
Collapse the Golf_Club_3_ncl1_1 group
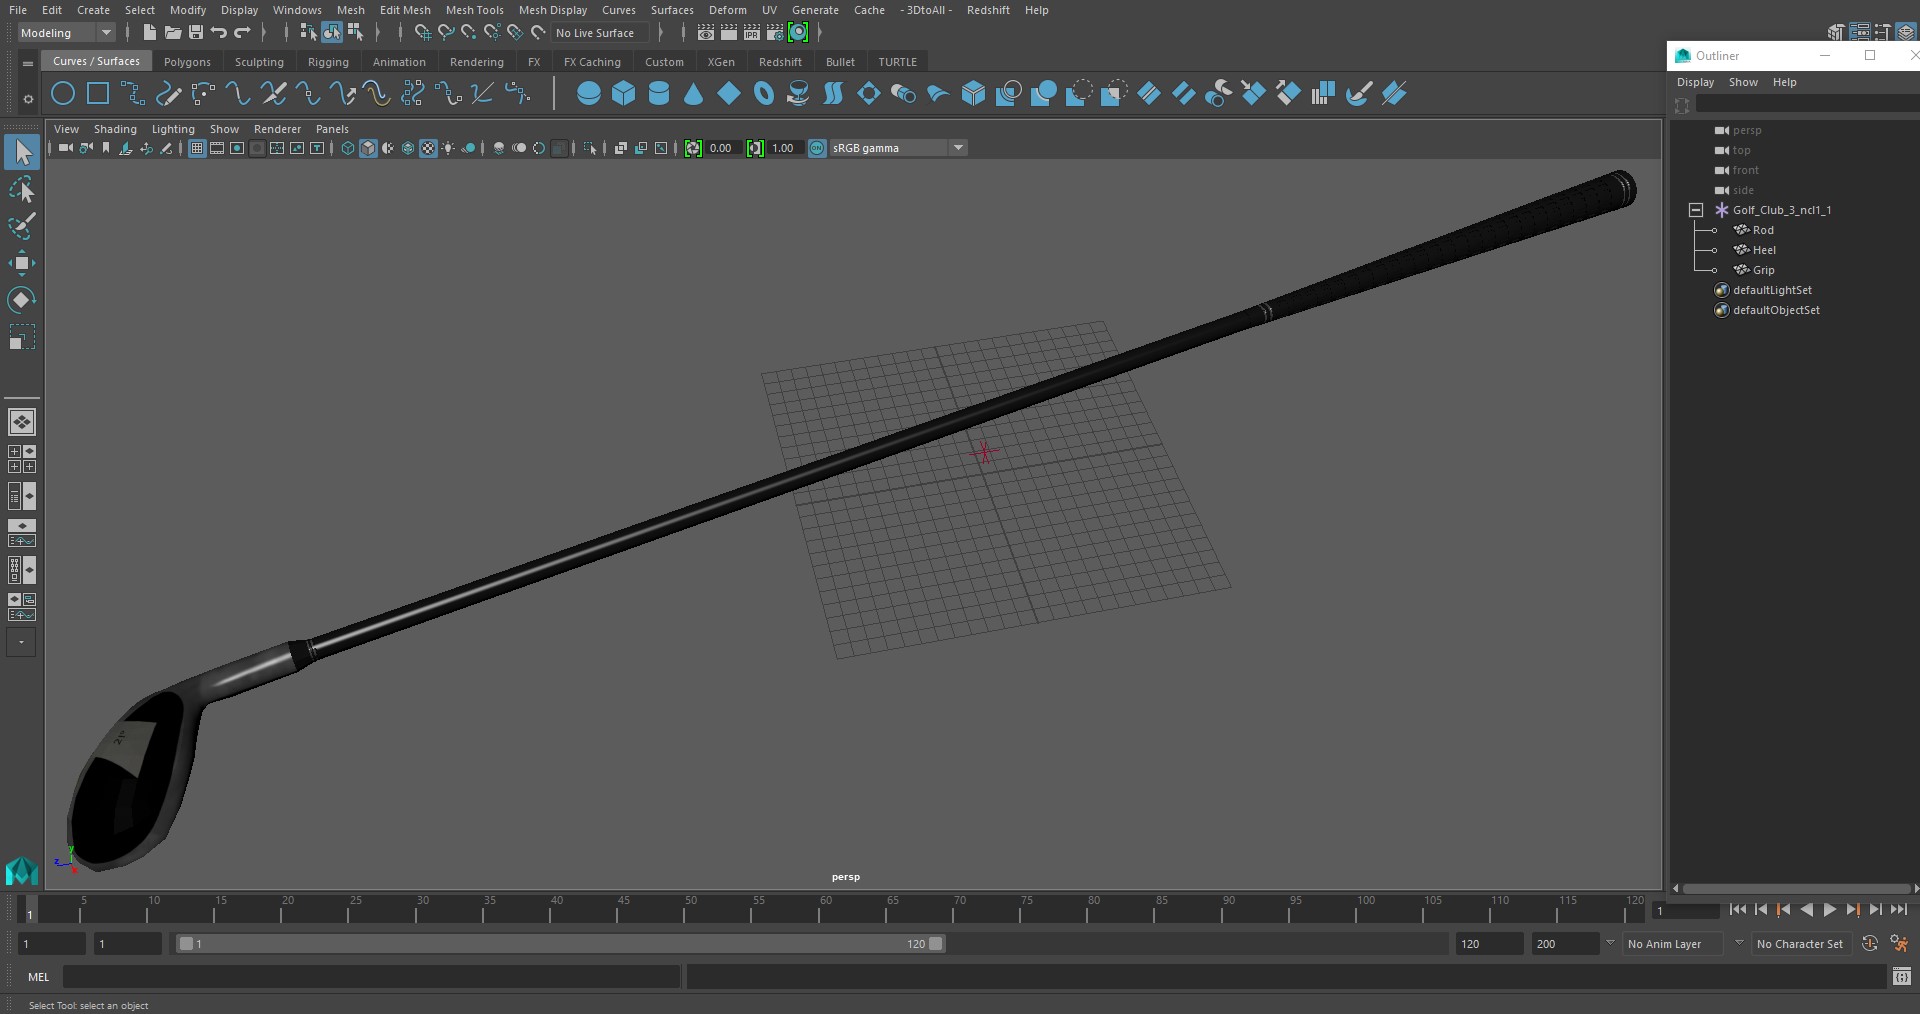pyautogui.click(x=1696, y=210)
